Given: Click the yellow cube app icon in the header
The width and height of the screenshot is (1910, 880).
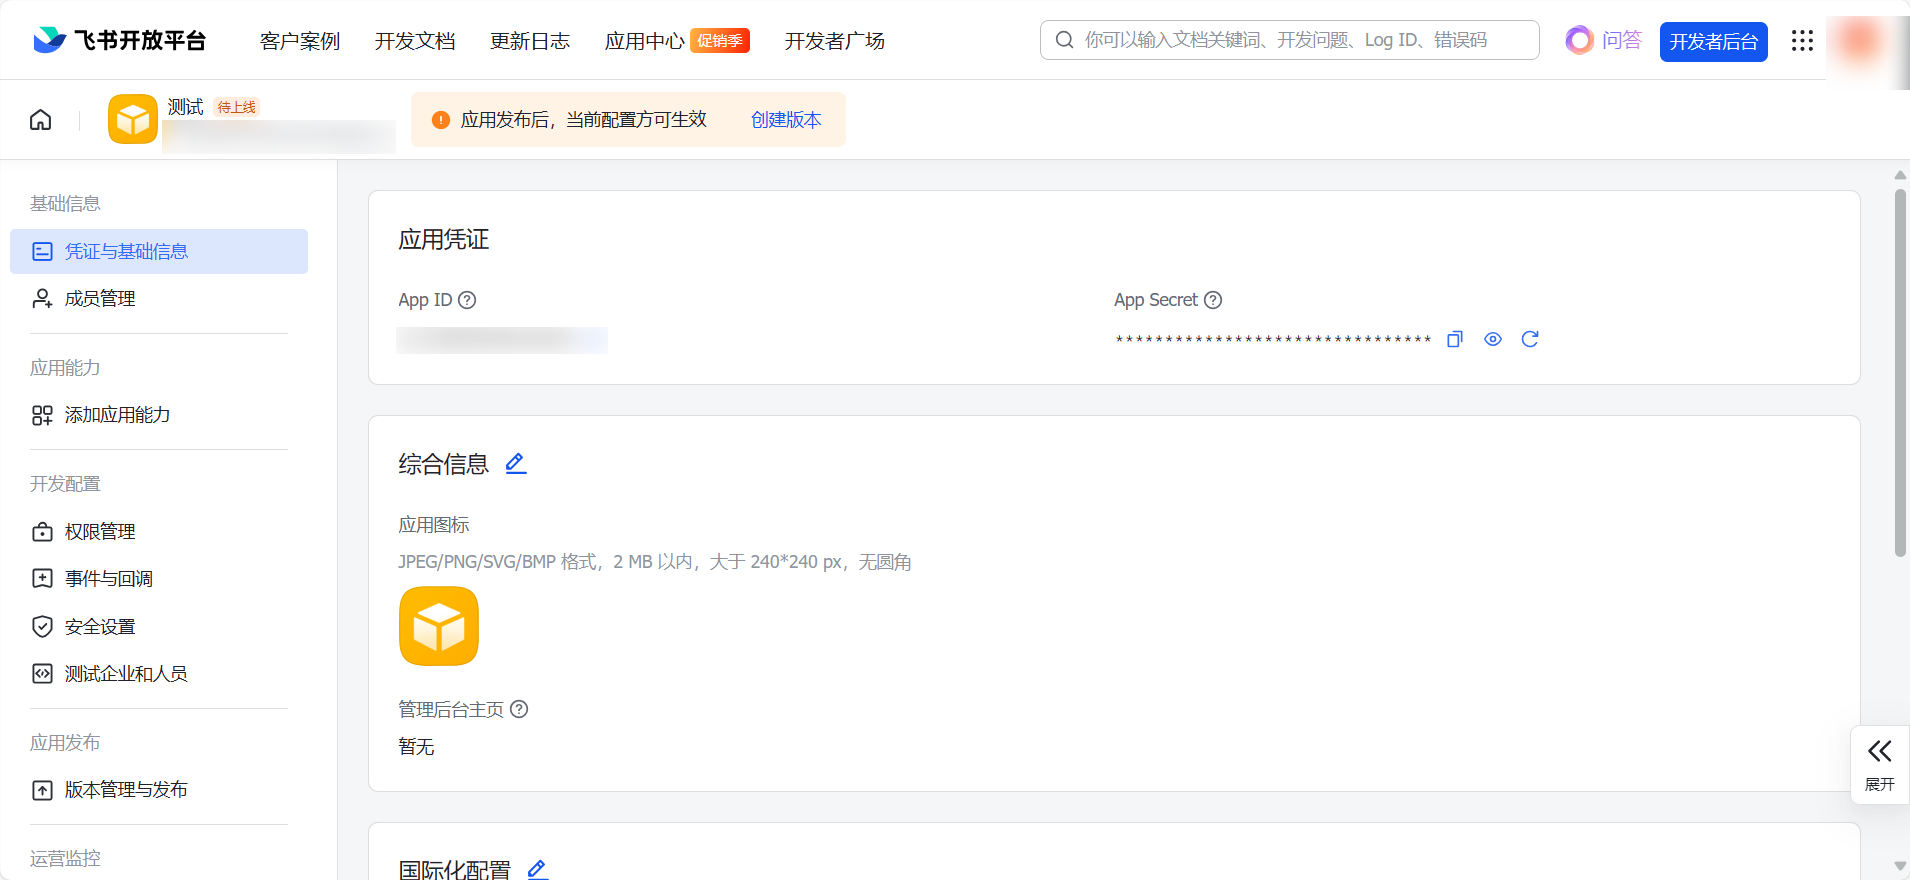Looking at the screenshot, I should [x=133, y=119].
